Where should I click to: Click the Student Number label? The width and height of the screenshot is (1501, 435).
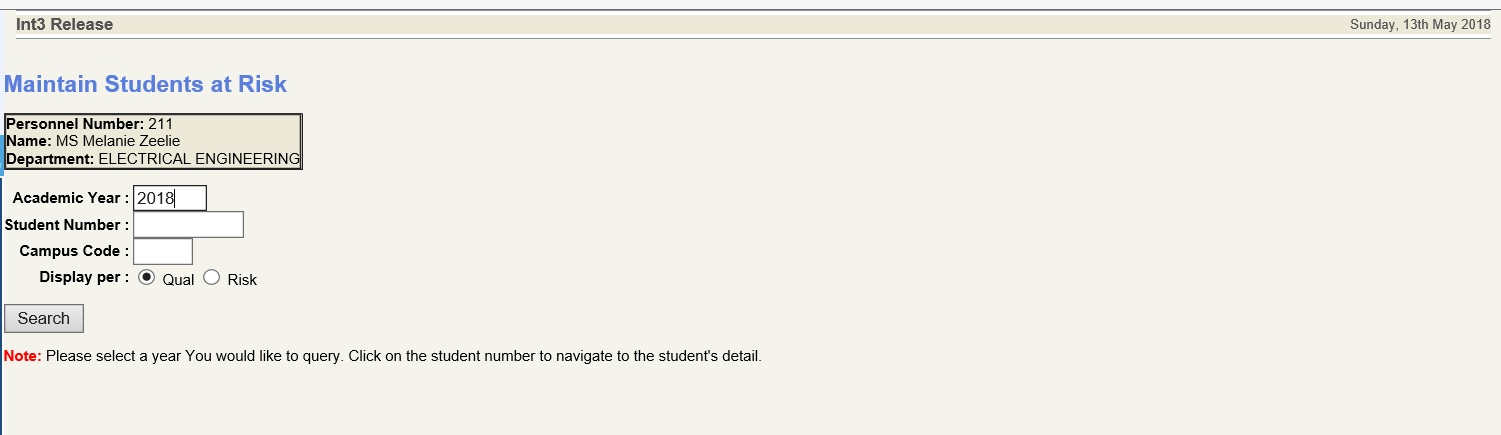[66, 225]
